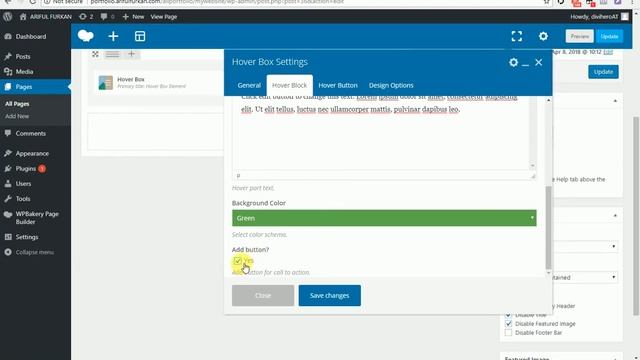Switch to General tab

tap(249, 85)
